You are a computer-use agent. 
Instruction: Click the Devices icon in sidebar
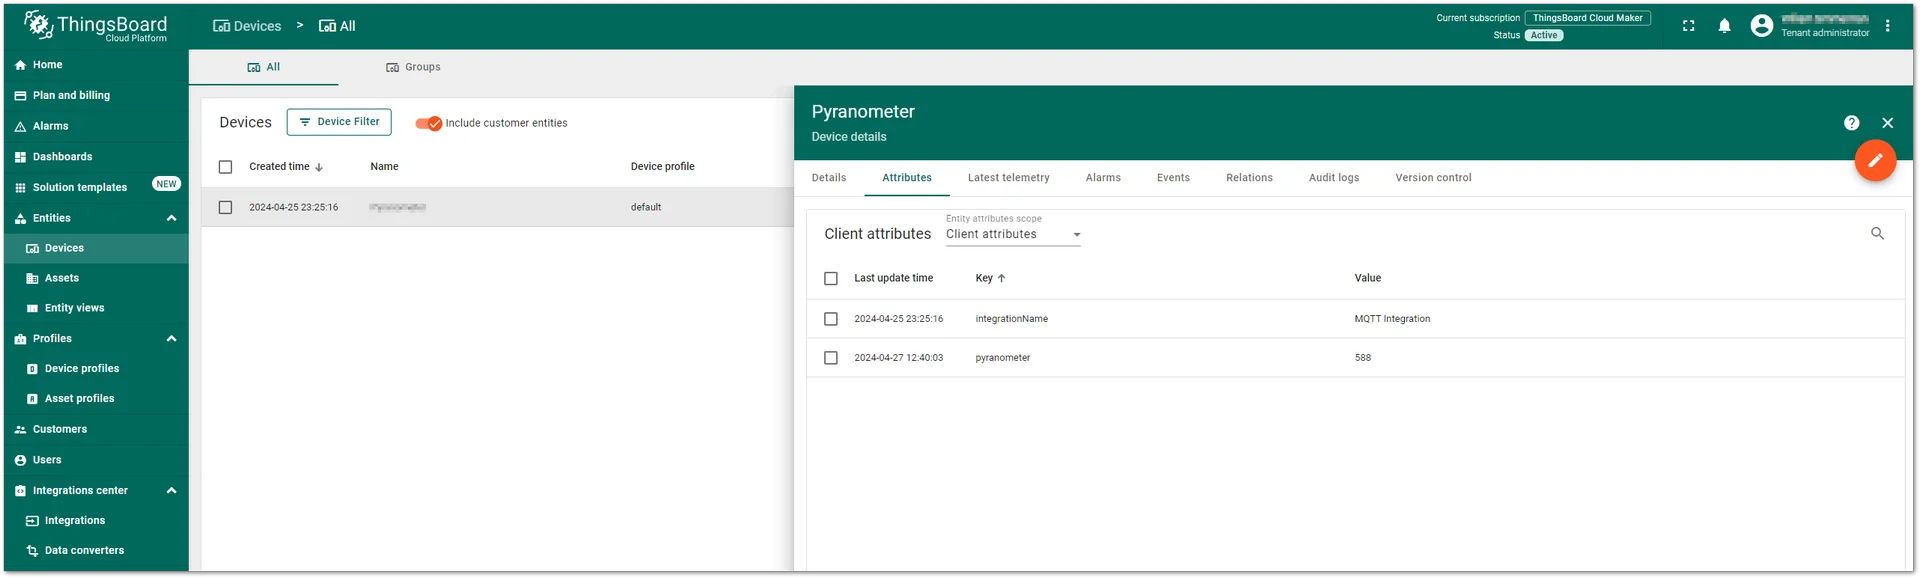[x=32, y=249]
